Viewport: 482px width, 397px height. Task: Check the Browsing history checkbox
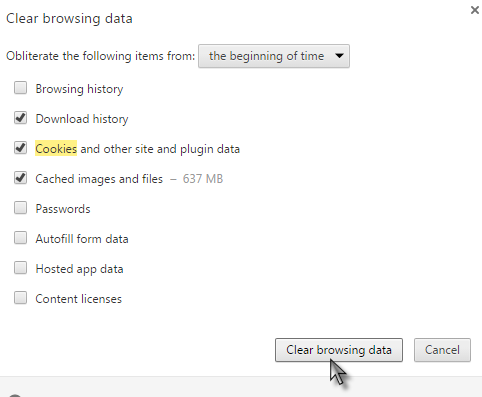(x=20, y=88)
